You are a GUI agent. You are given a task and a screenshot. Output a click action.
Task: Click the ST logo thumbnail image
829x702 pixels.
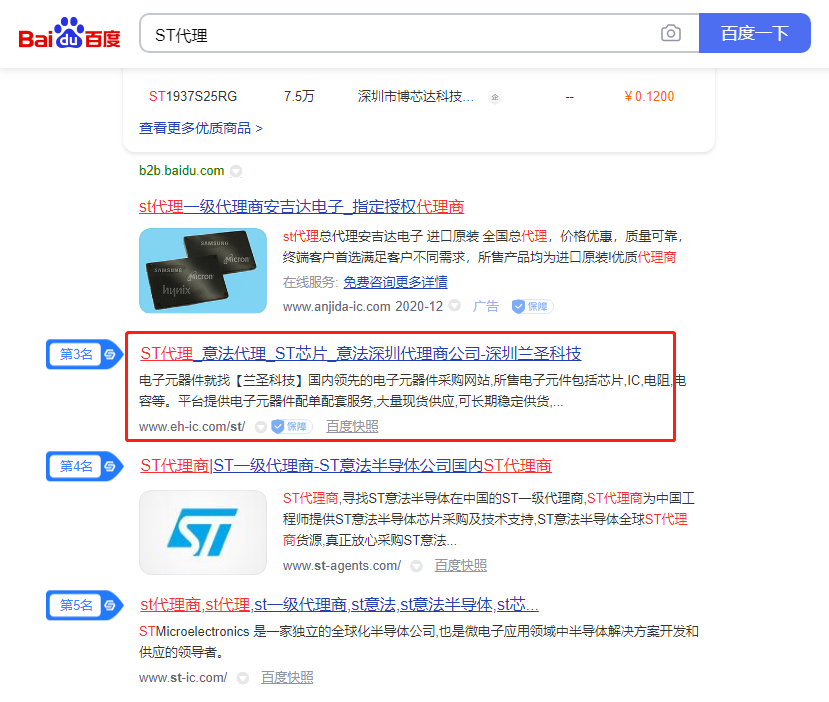click(x=203, y=532)
